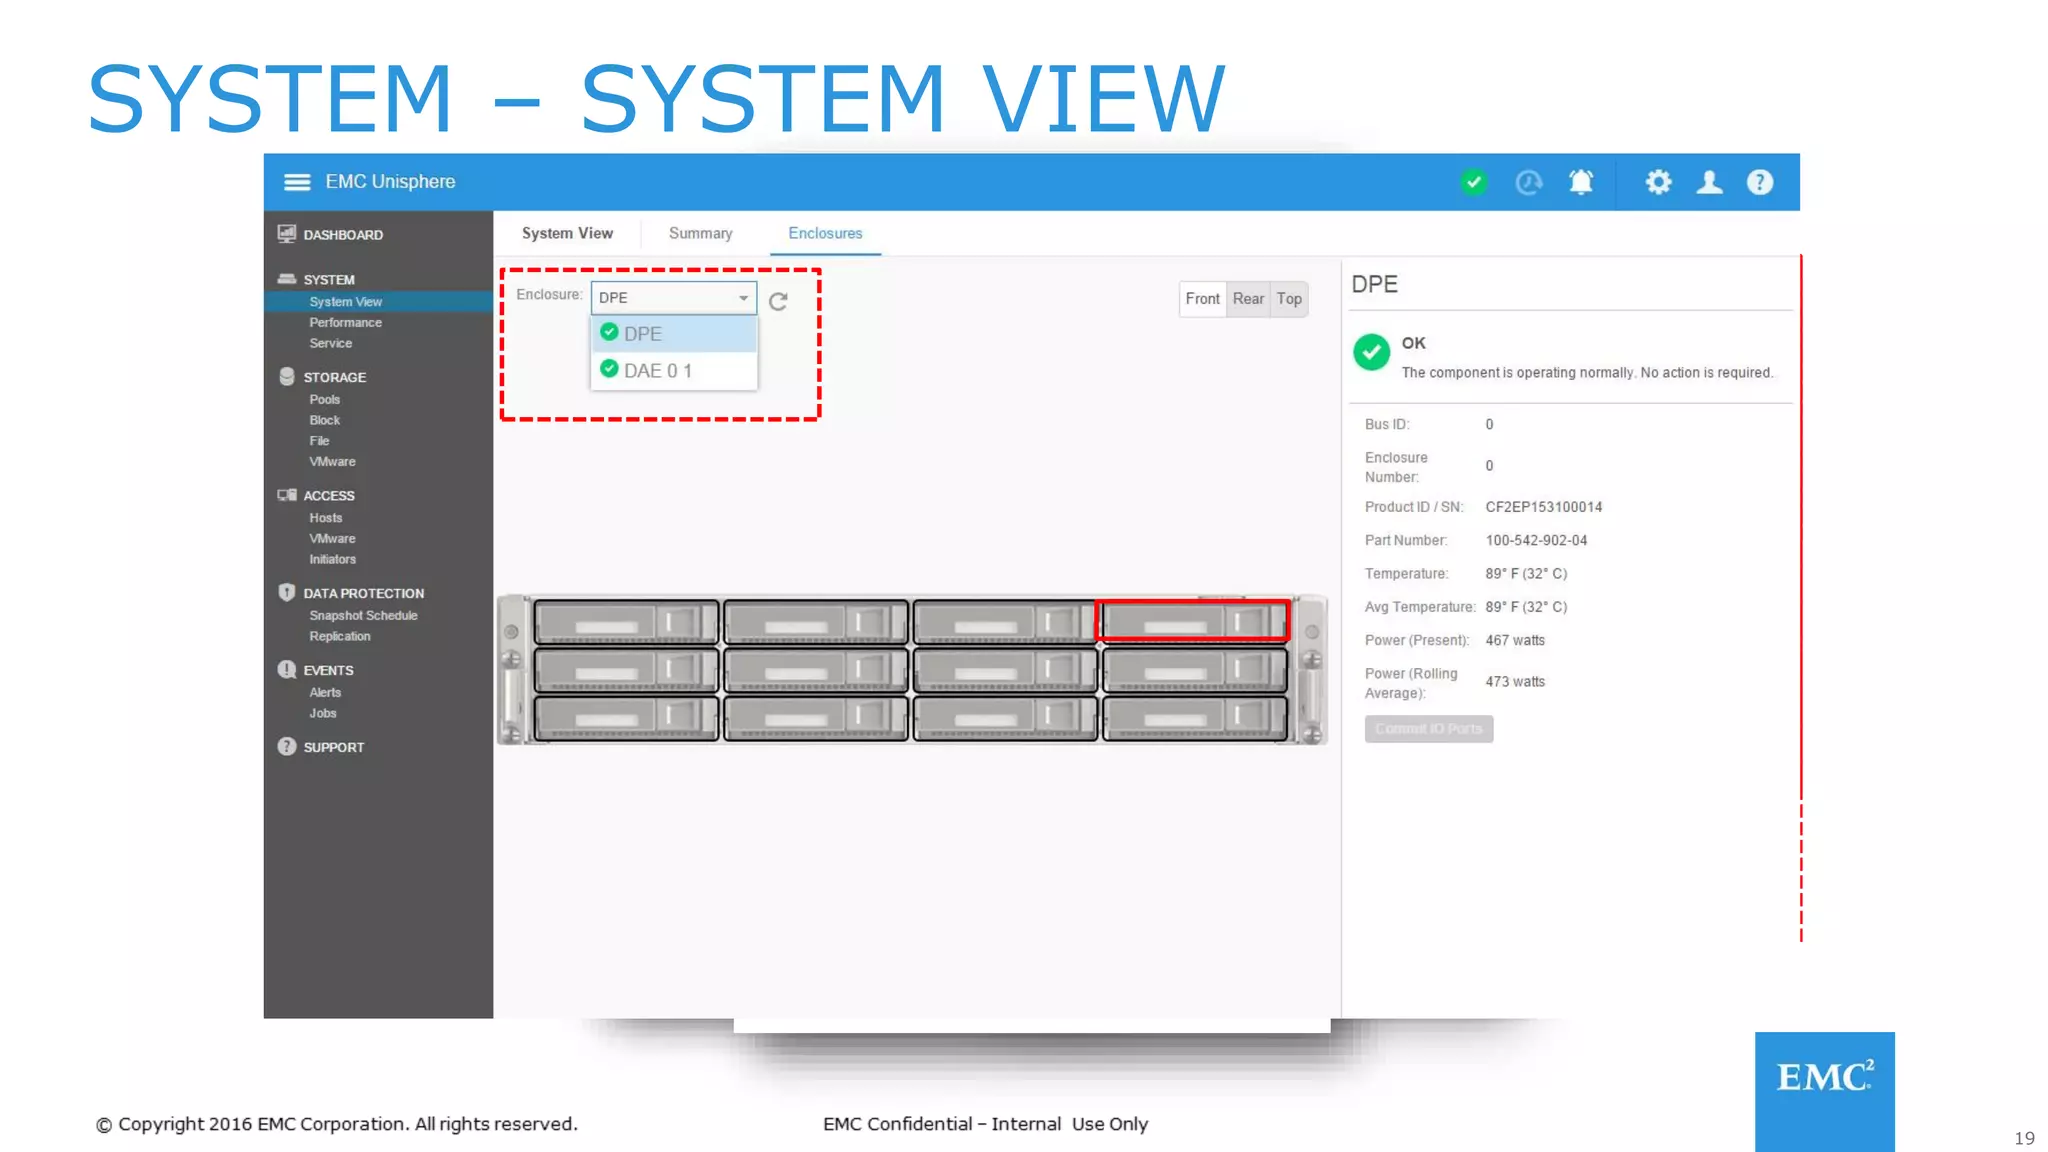Image resolution: width=2048 pixels, height=1152 pixels.
Task: Open the help question mark icon
Action: point(1760,182)
